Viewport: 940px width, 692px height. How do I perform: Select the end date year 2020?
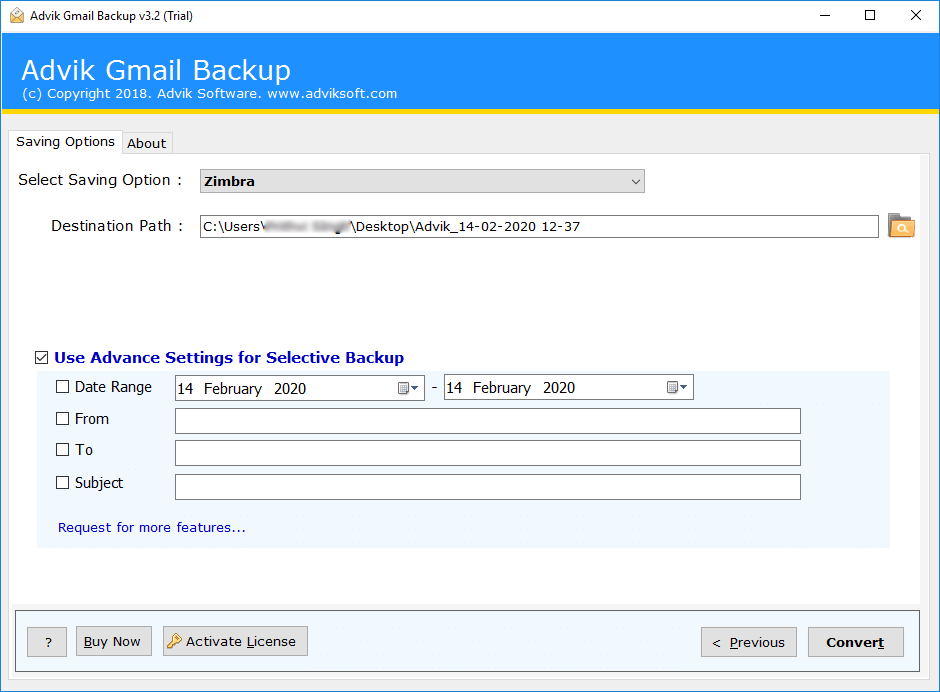tap(559, 388)
